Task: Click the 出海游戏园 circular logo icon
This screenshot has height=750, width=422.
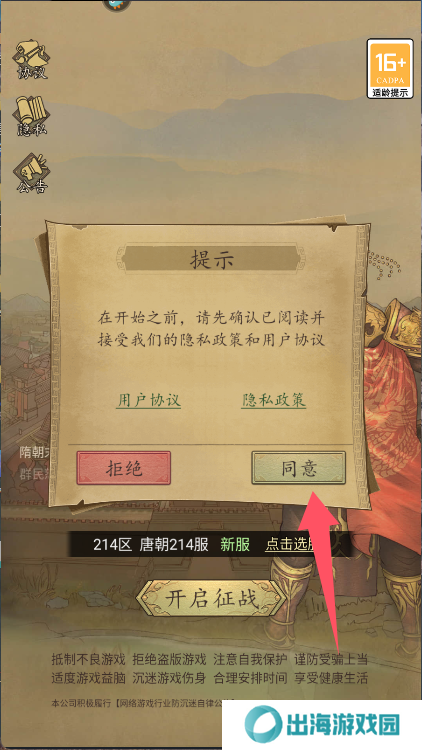Action: pyautogui.click(x=263, y=725)
